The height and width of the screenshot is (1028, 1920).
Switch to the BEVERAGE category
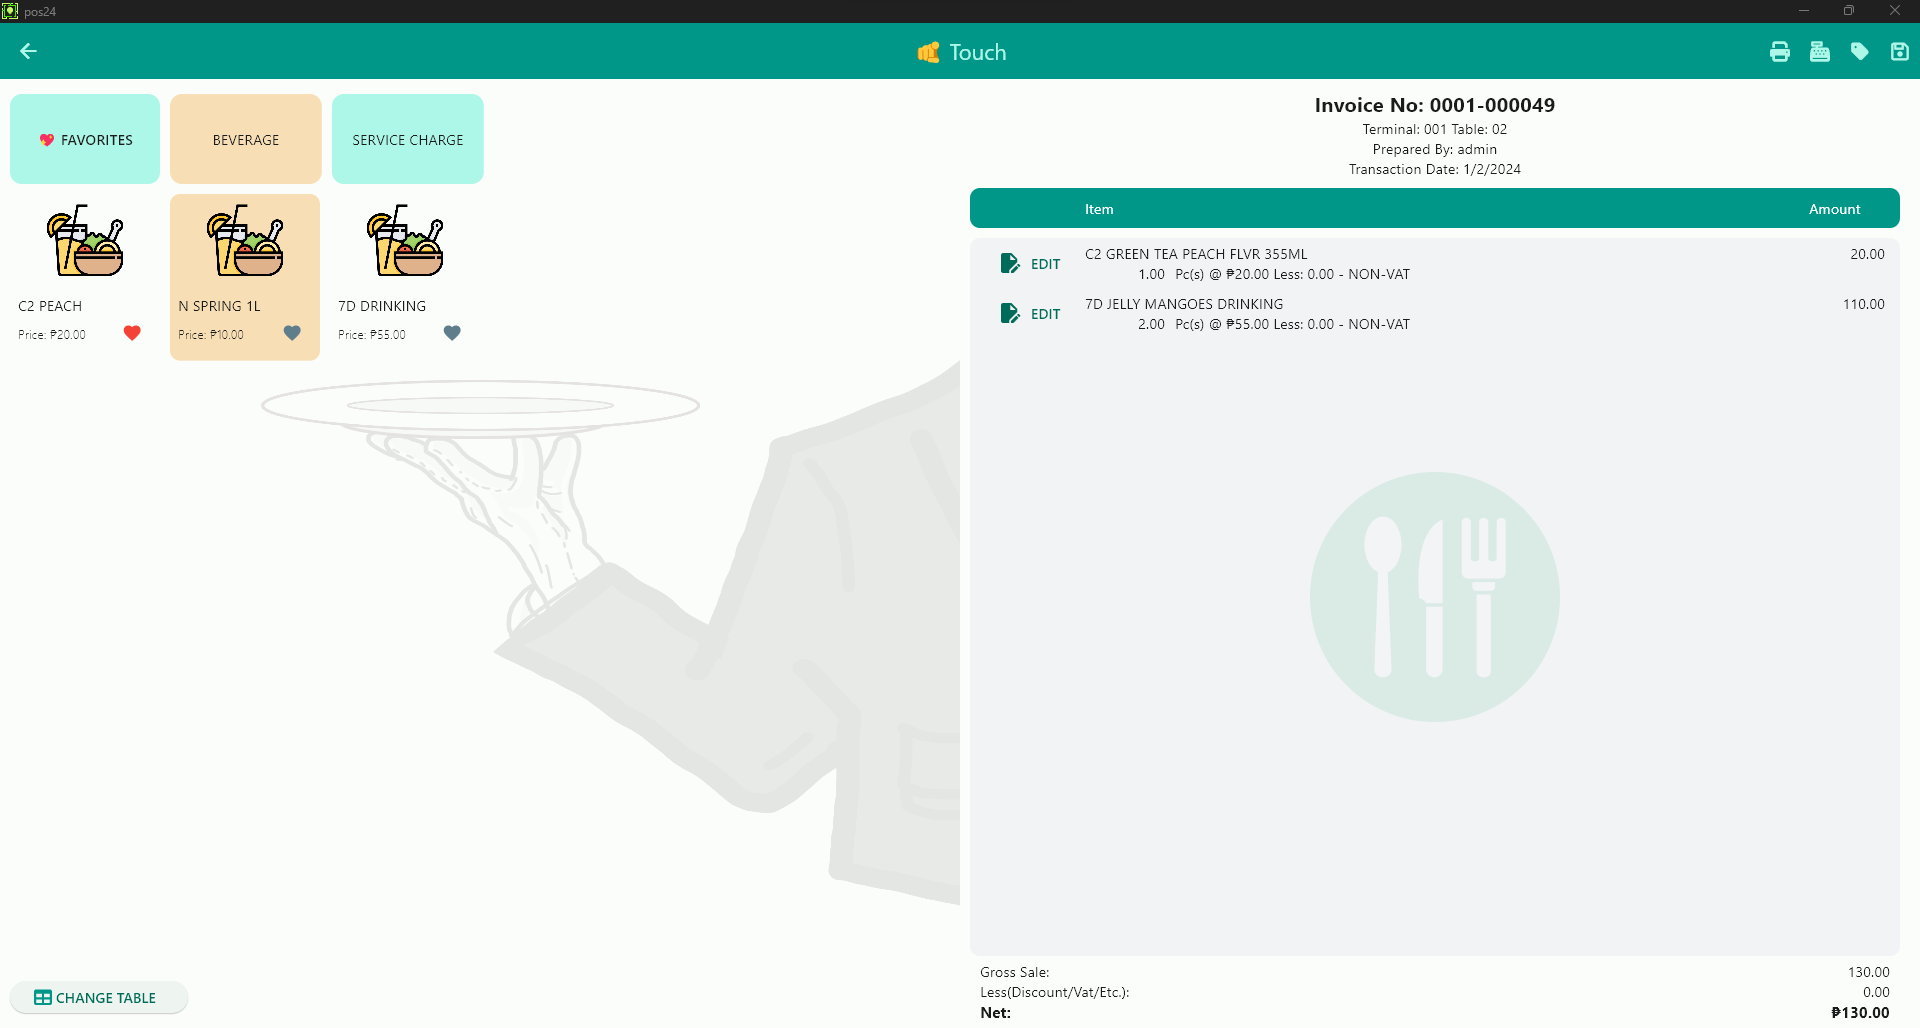pyautogui.click(x=246, y=139)
